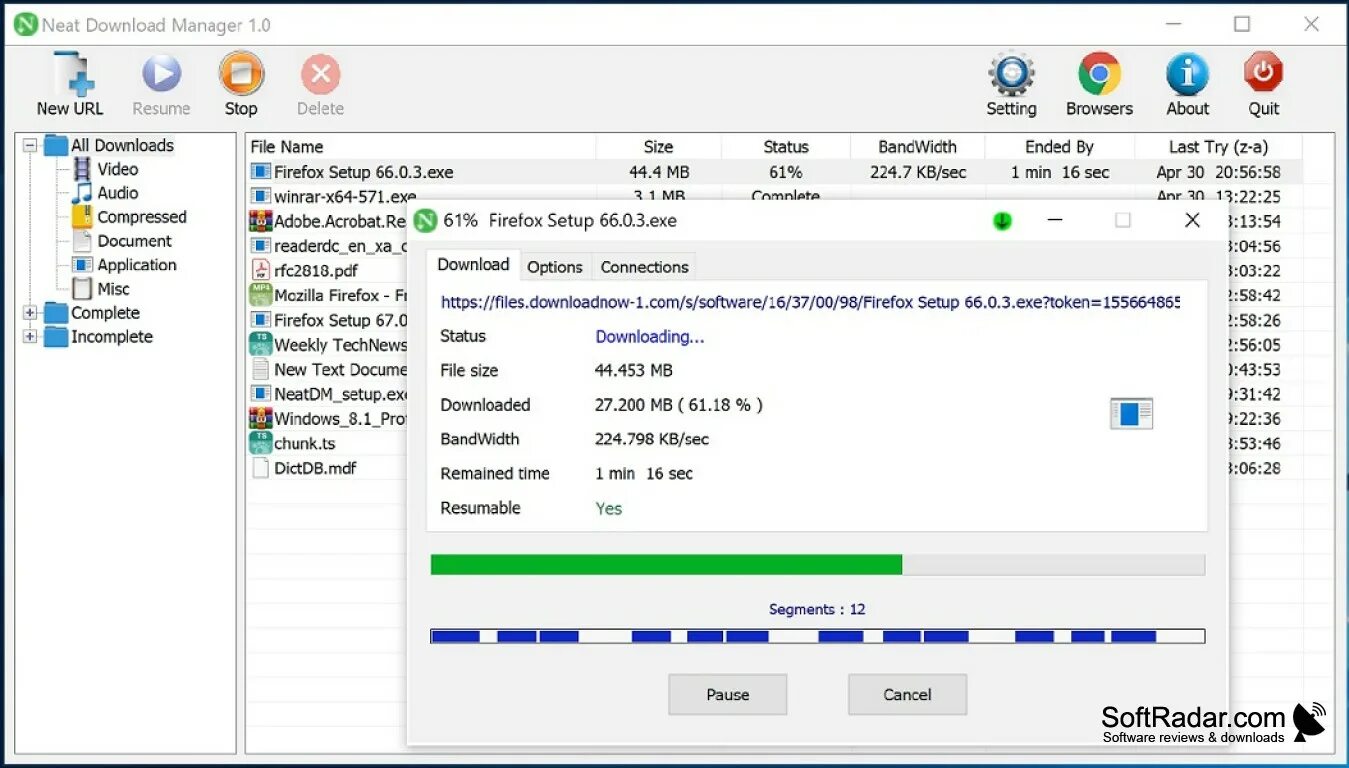
Task: Select the Audio category in the tree
Action: pos(117,193)
